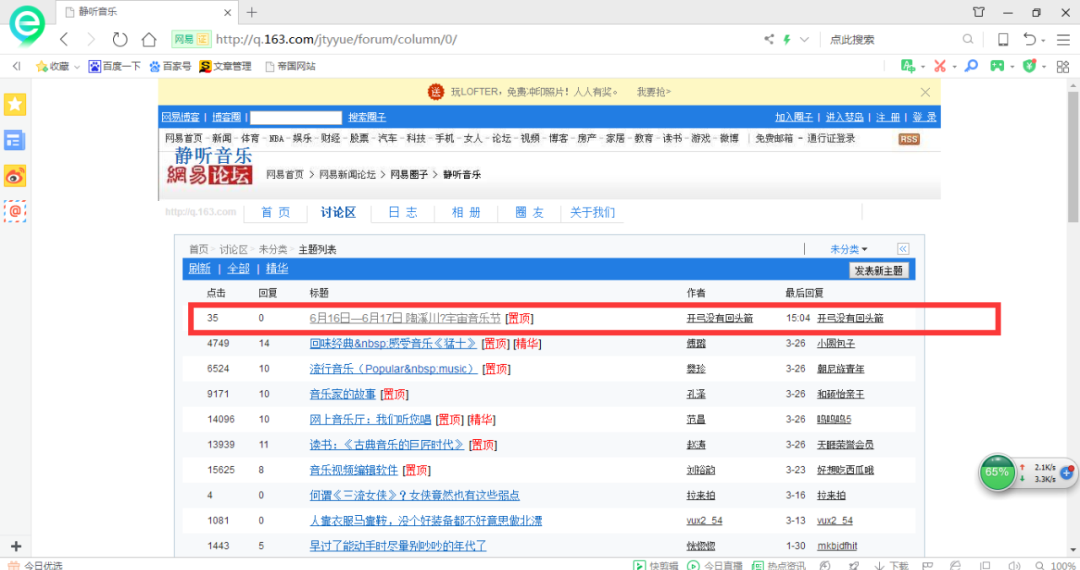
Task: Open favorites star in left sidebar
Action: coord(14,105)
